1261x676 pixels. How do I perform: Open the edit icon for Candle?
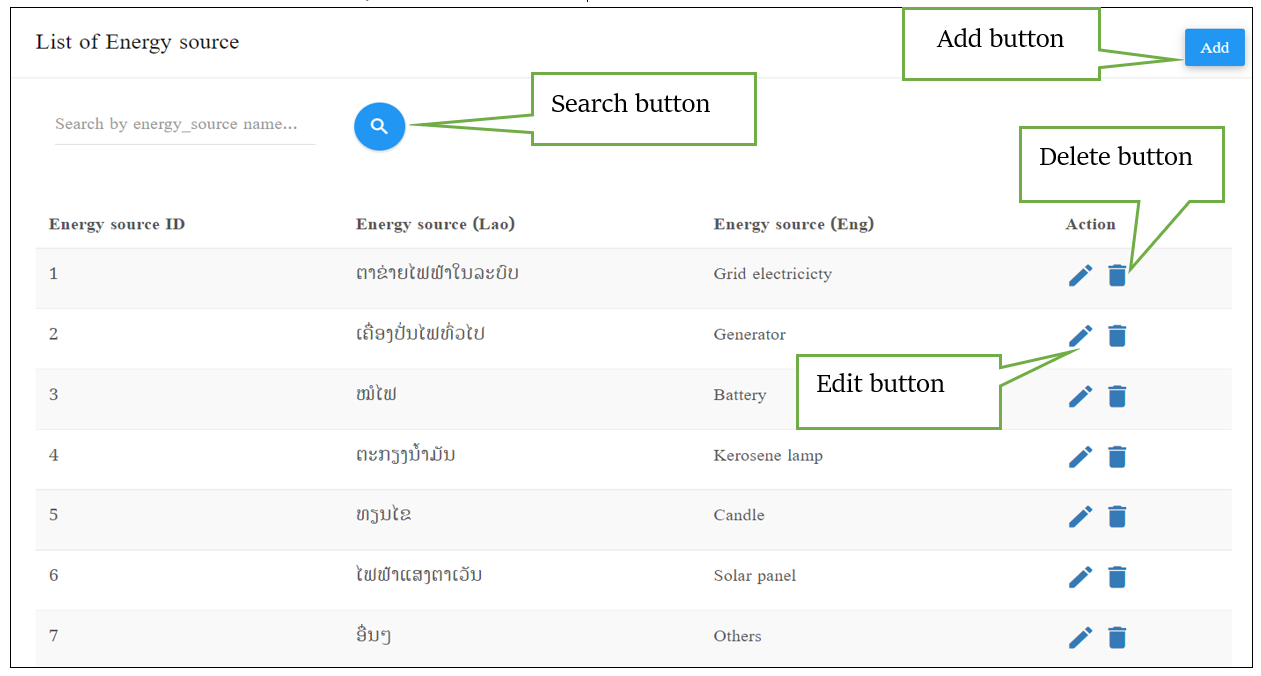[x=1080, y=517]
